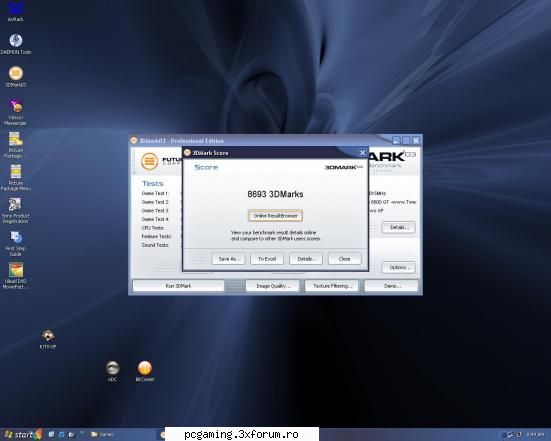This screenshot has height=441, width=551.
Task: Export the score with To Excel
Action: (x=267, y=259)
